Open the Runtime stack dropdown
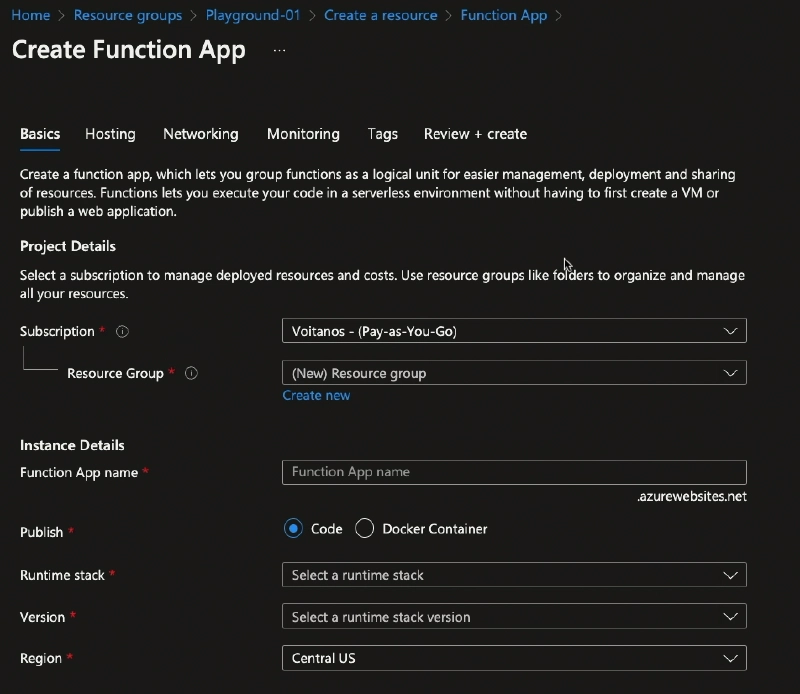 click(514, 575)
